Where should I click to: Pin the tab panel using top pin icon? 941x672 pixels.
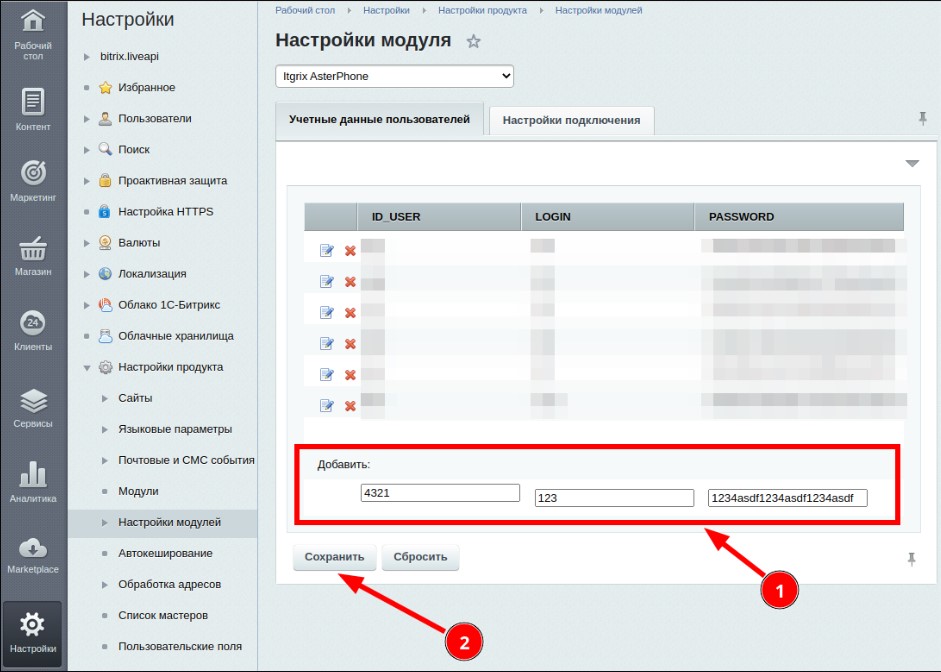(x=922, y=119)
